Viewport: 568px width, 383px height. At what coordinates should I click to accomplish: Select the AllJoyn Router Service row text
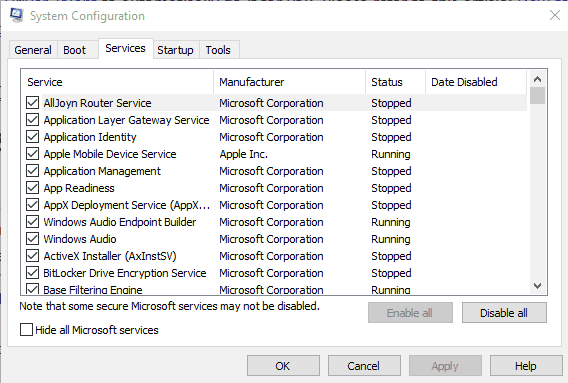coord(97,103)
